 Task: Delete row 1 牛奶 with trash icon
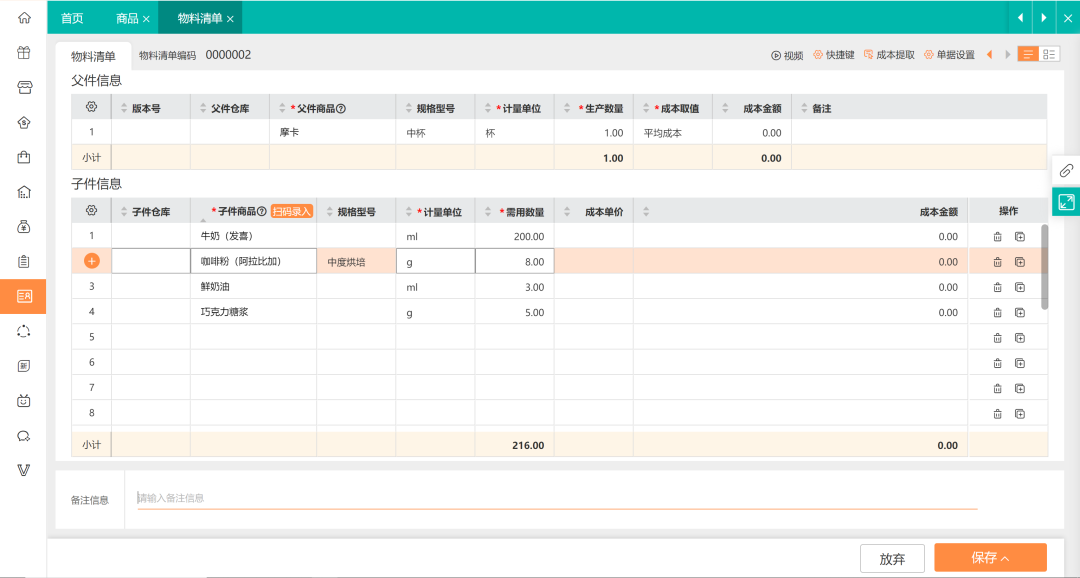(997, 236)
